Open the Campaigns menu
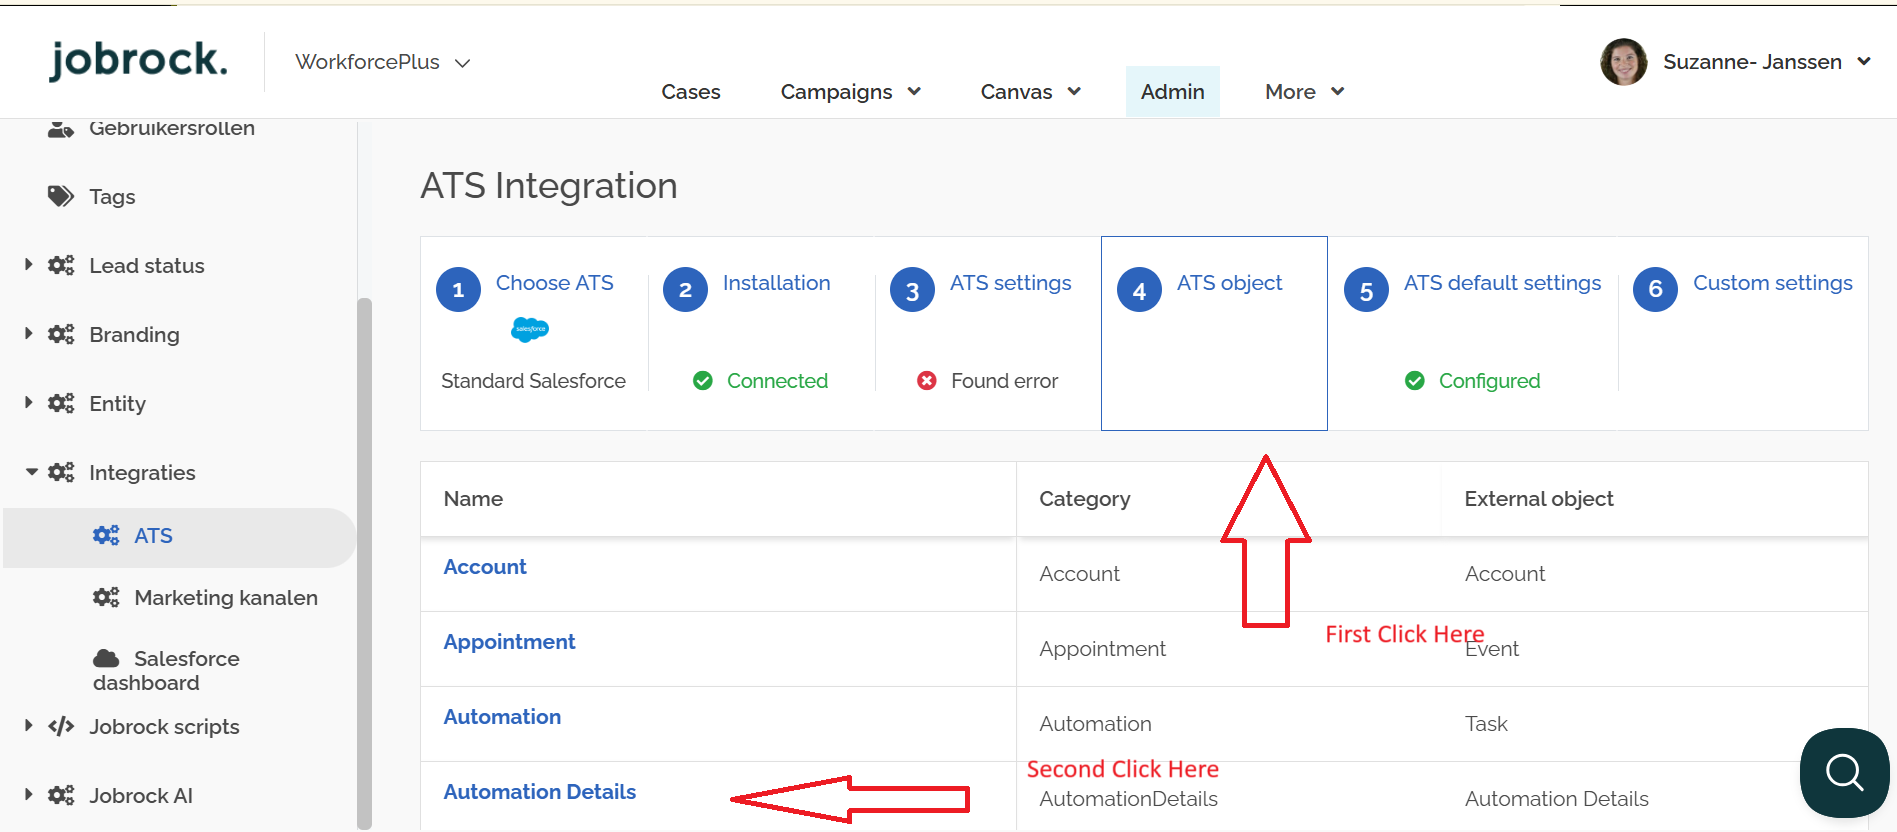The image size is (1897, 832). click(836, 92)
